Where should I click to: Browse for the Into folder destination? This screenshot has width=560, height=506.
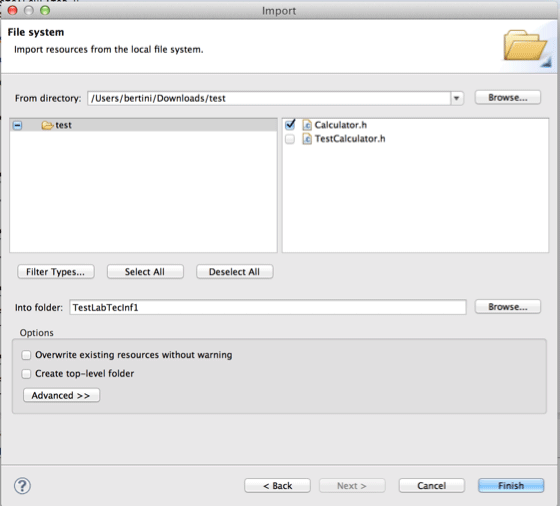point(508,307)
